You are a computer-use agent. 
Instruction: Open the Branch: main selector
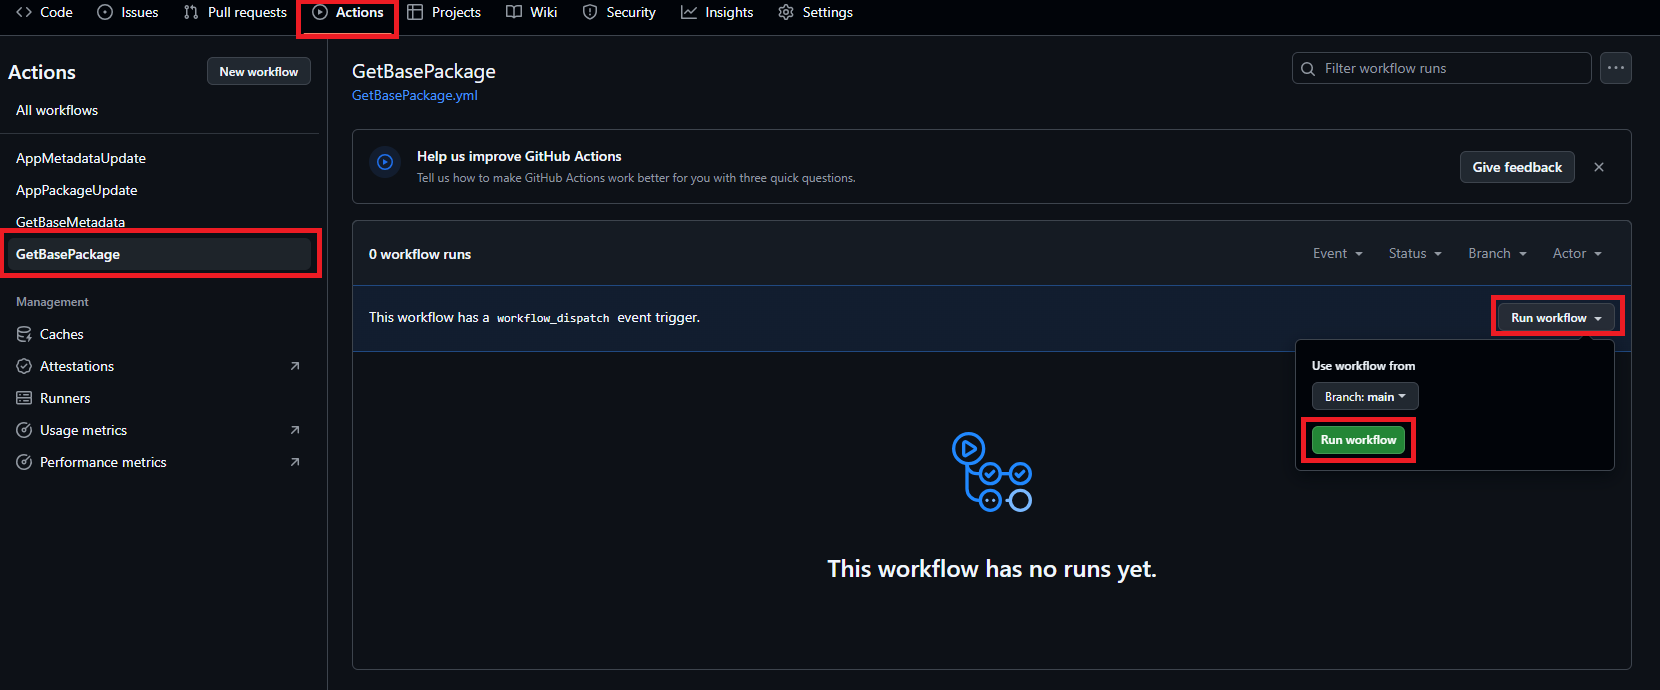point(1365,396)
